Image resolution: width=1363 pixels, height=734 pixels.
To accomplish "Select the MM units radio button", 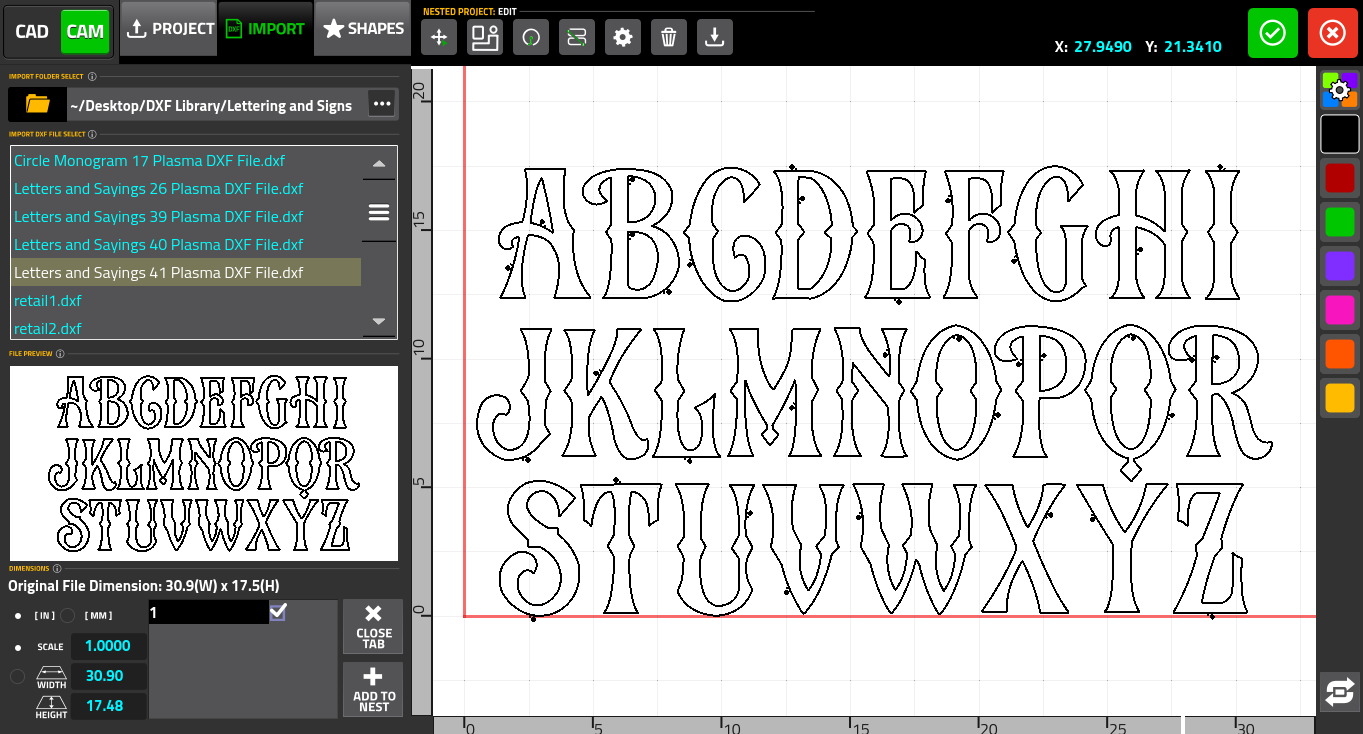I will (x=67, y=616).
